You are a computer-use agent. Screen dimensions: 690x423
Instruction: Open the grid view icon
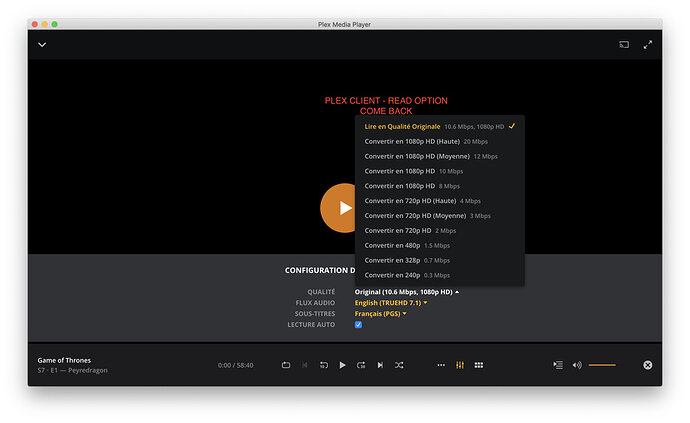(x=479, y=365)
